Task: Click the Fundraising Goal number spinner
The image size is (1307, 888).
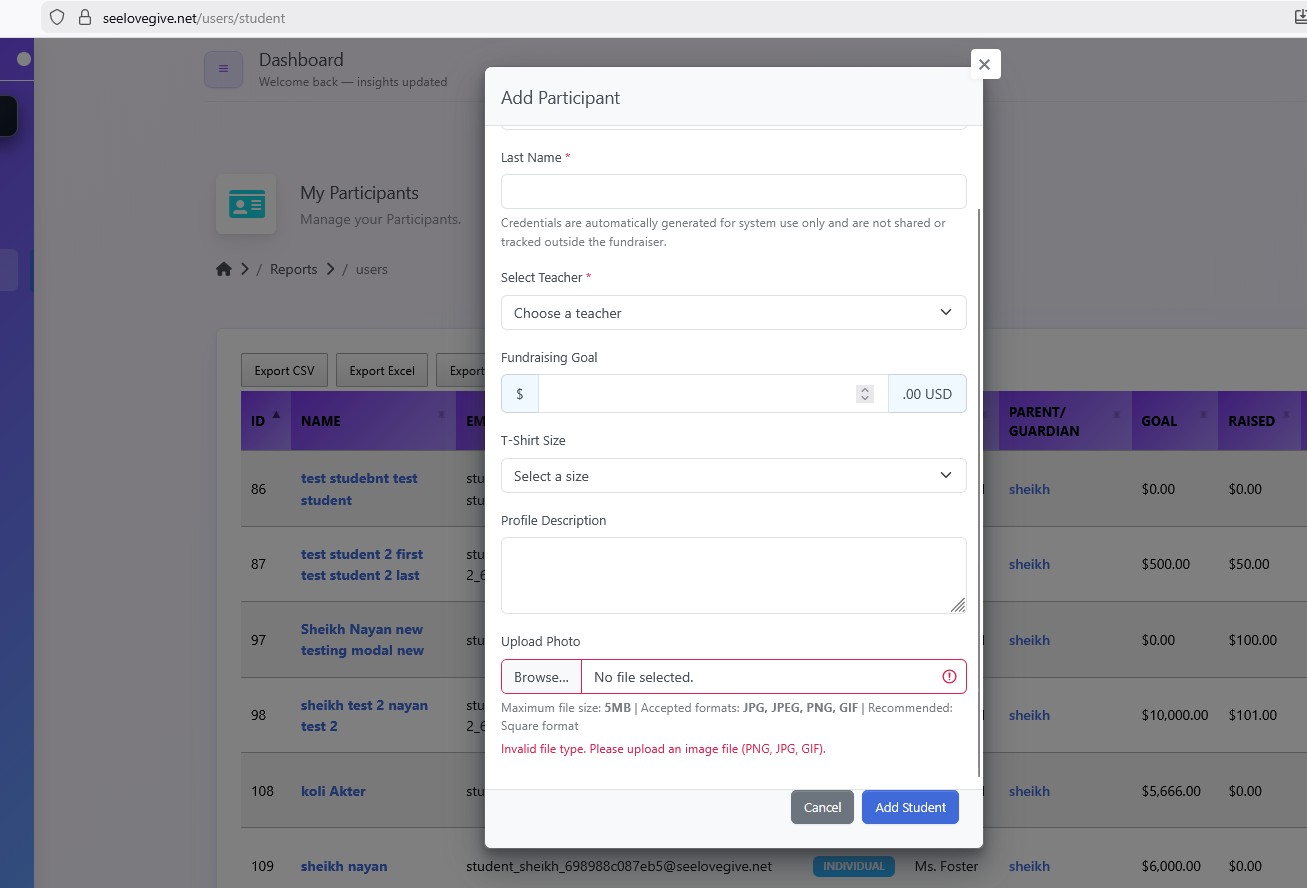Action: pos(865,394)
